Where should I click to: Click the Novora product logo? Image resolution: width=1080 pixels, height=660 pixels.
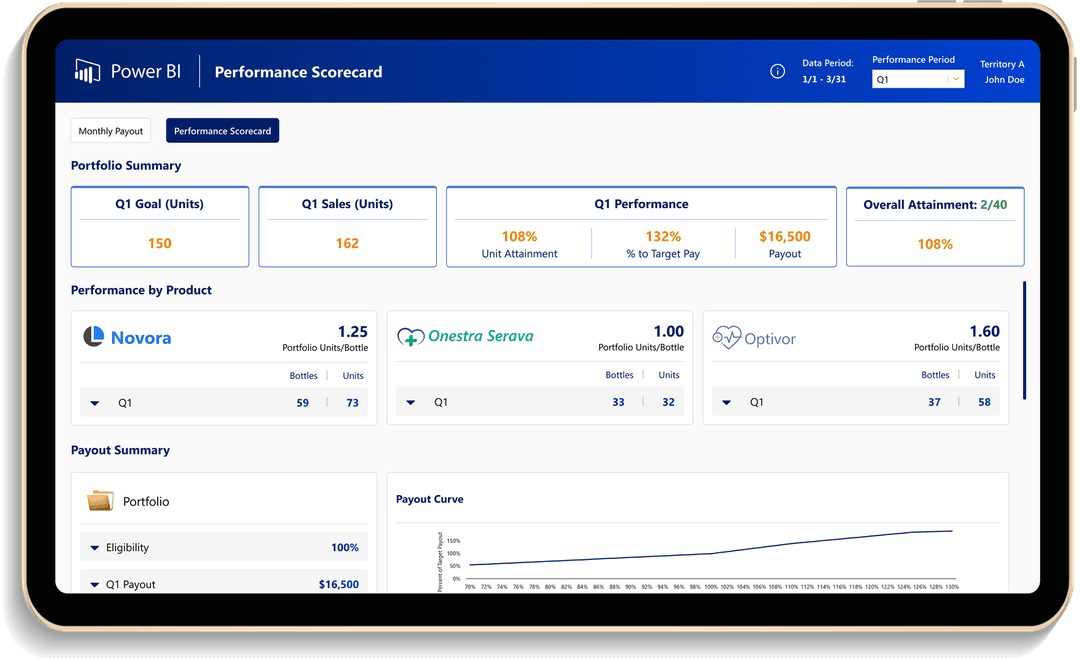(x=127, y=338)
